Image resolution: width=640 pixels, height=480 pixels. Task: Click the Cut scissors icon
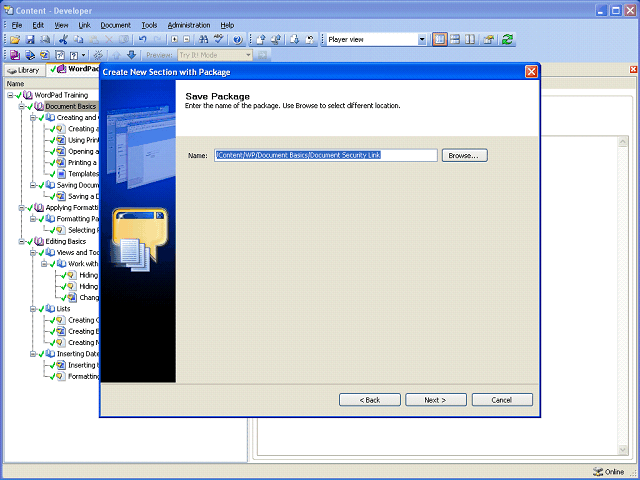(x=63, y=40)
